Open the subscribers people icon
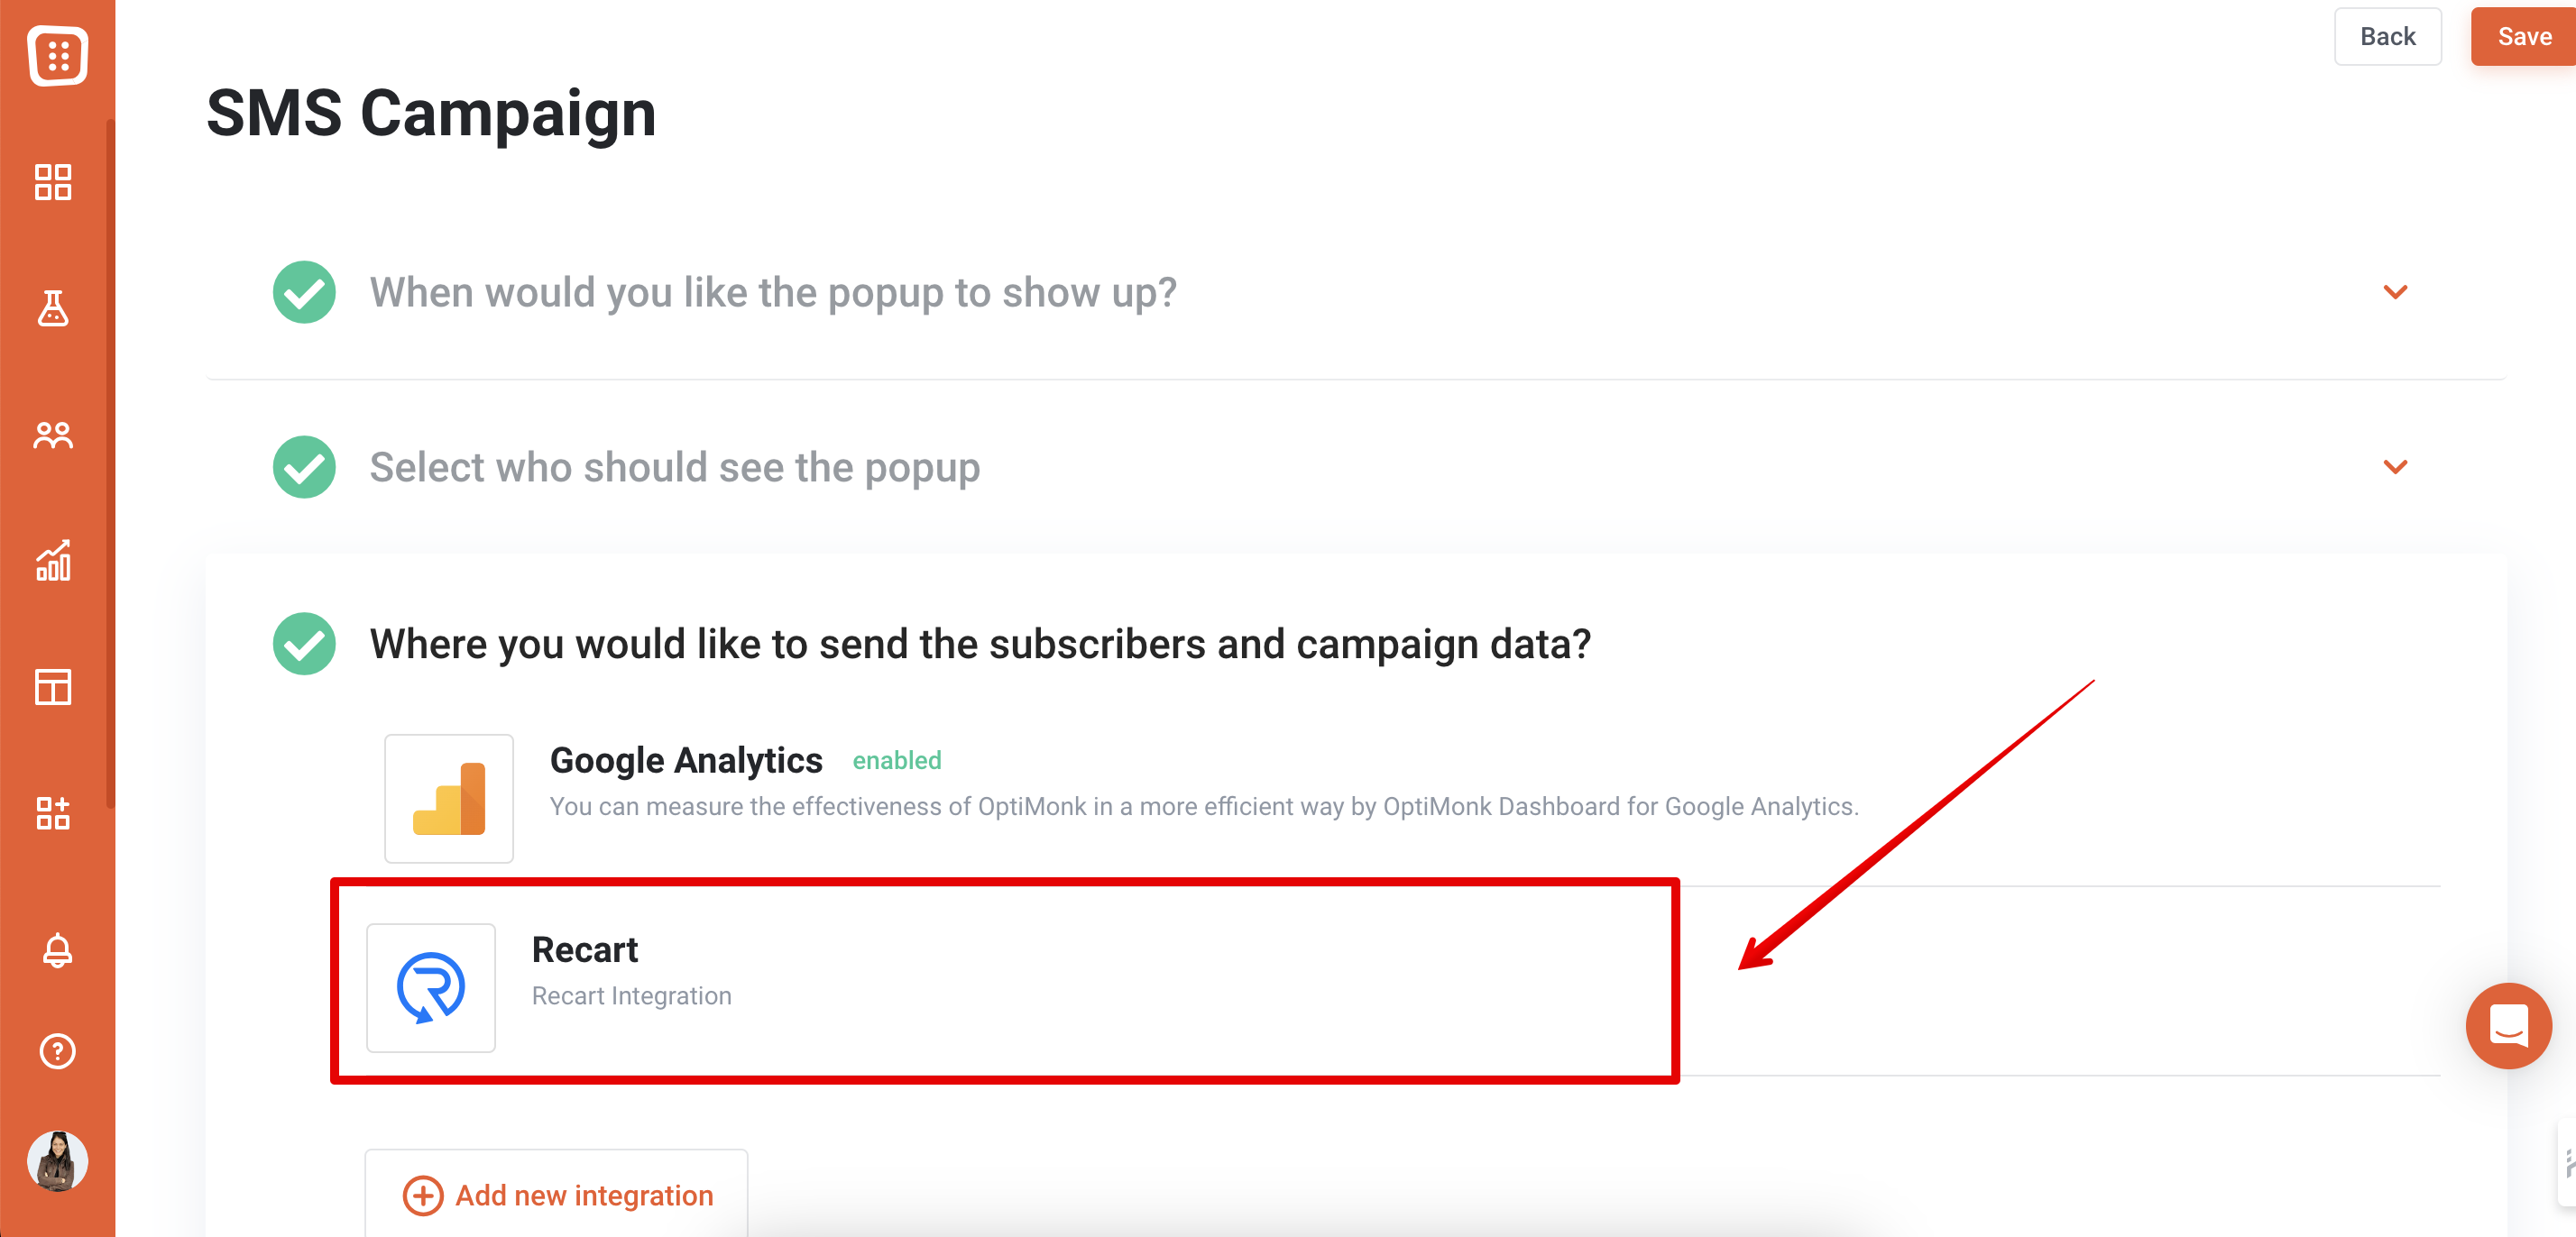The width and height of the screenshot is (2576, 1237). (53, 435)
